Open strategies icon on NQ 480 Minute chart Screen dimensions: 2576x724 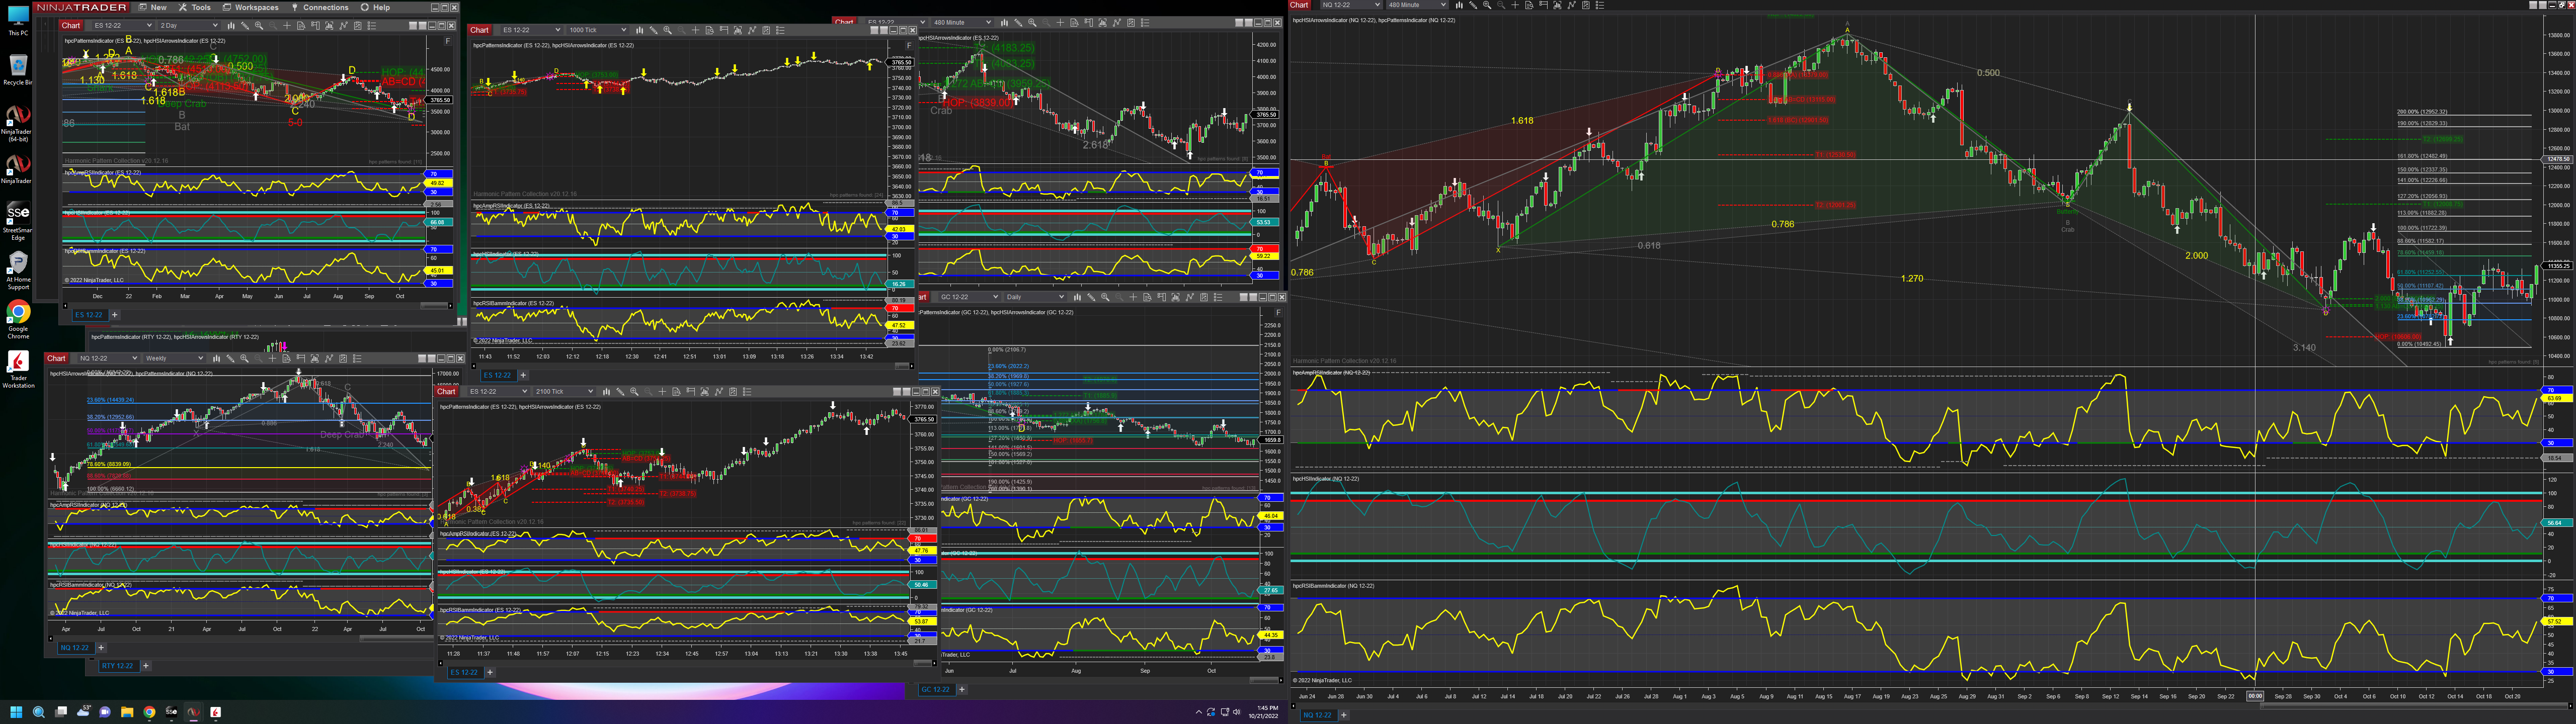(1586, 5)
